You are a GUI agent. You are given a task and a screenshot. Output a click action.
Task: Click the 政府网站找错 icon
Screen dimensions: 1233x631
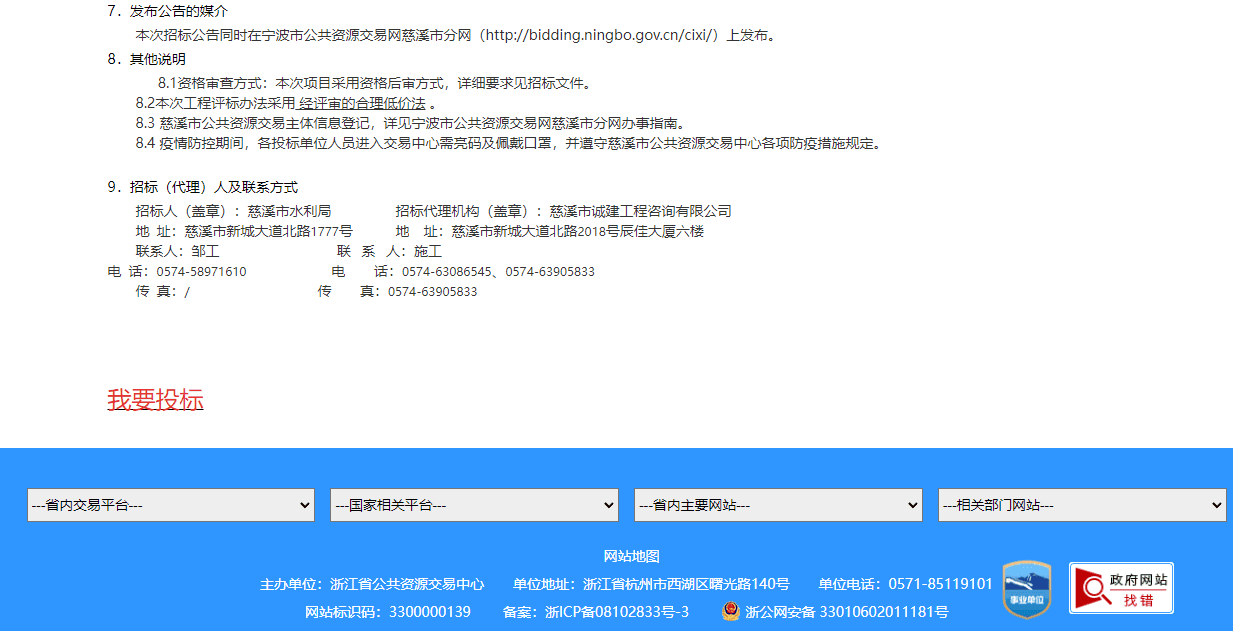(x=1120, y=588)
